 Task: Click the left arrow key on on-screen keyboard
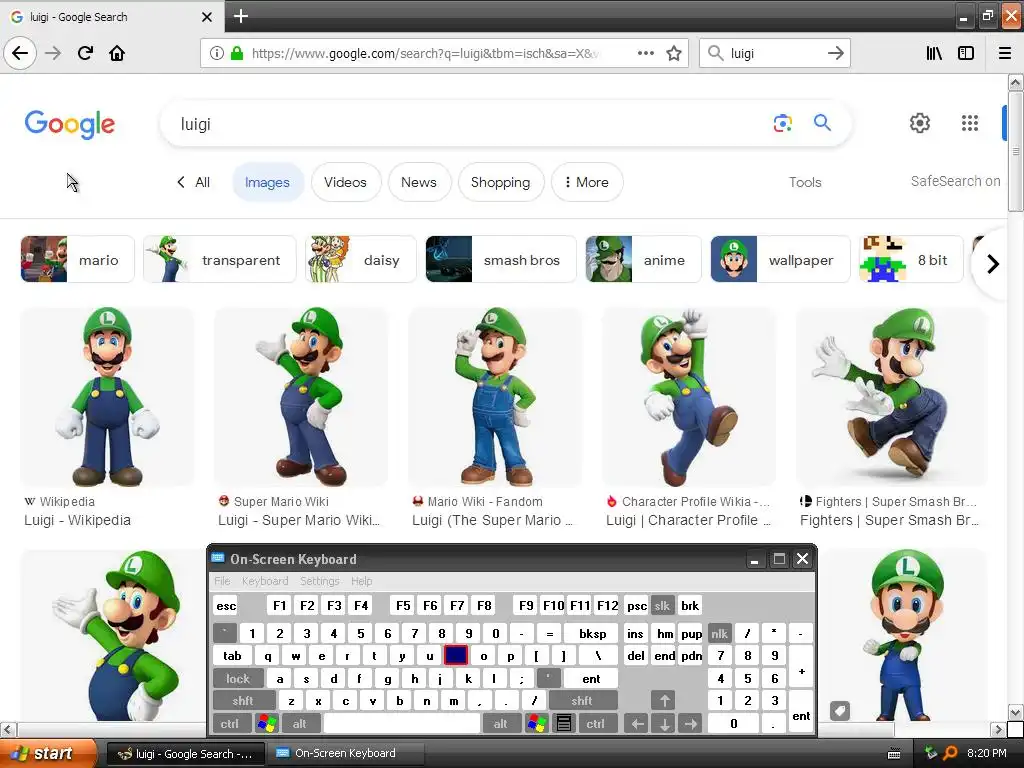point(637,724)
